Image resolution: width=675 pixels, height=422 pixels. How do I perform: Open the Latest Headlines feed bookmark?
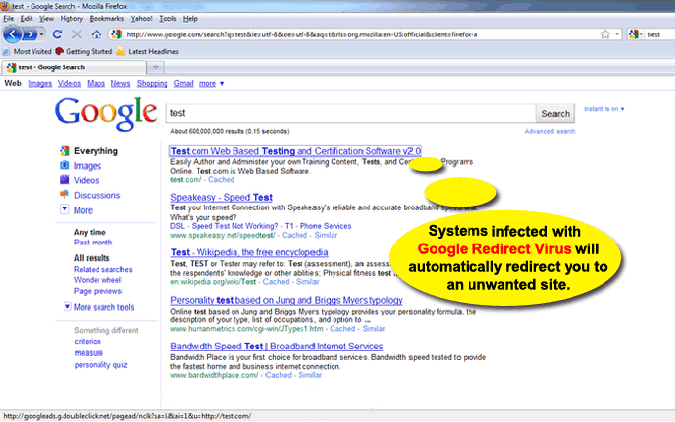pos(148,51)
